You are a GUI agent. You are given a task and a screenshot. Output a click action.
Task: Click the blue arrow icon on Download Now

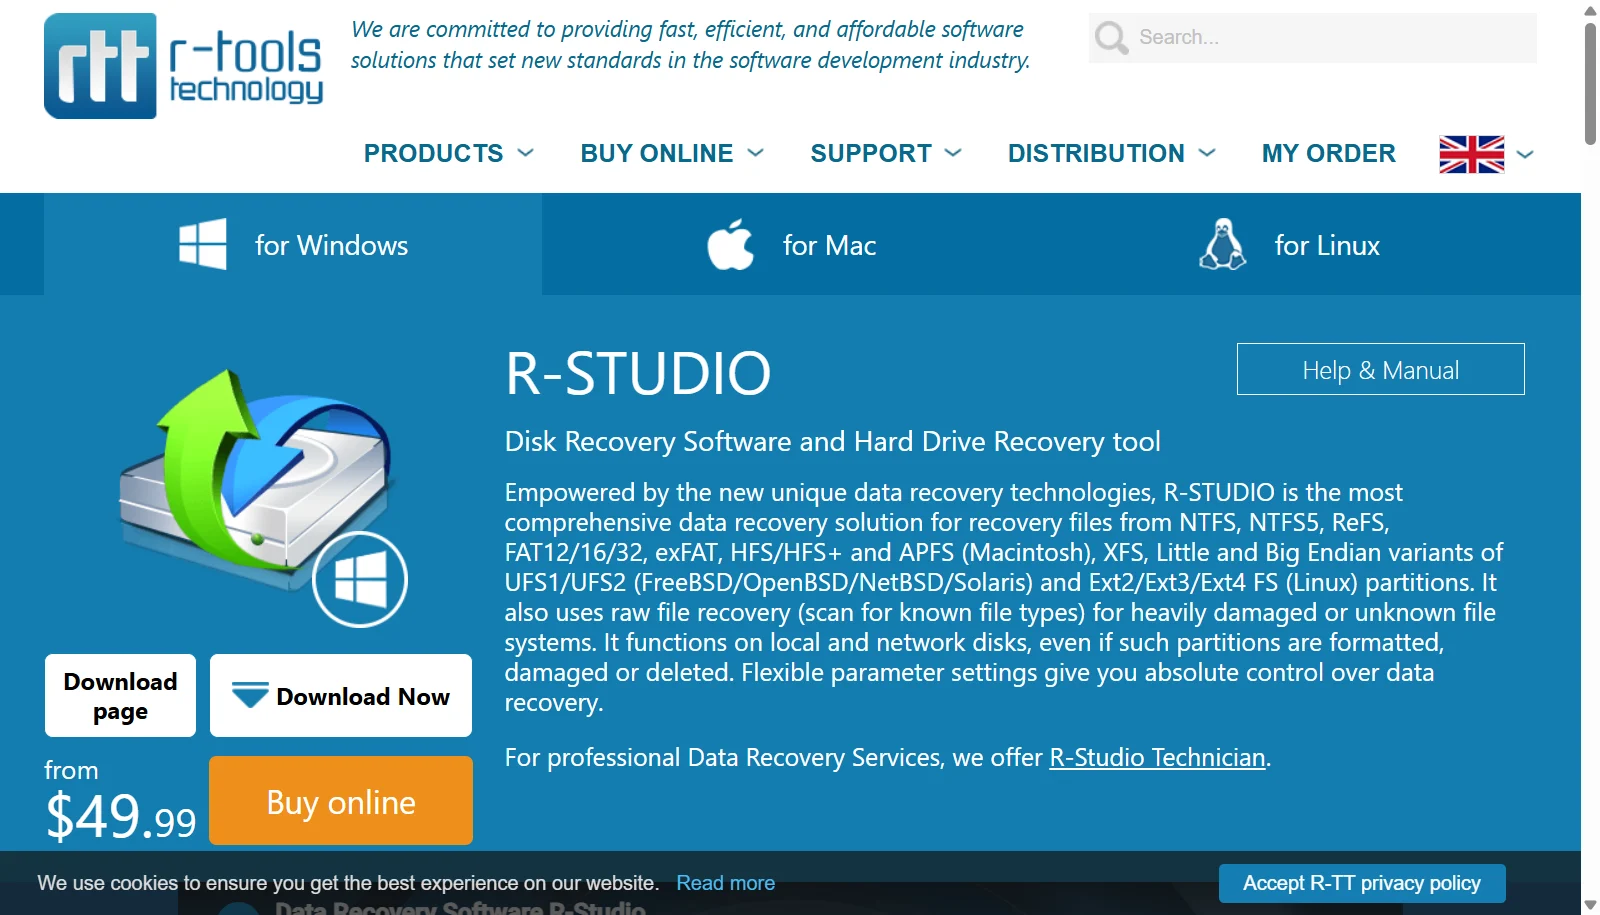tap(250, 694)
